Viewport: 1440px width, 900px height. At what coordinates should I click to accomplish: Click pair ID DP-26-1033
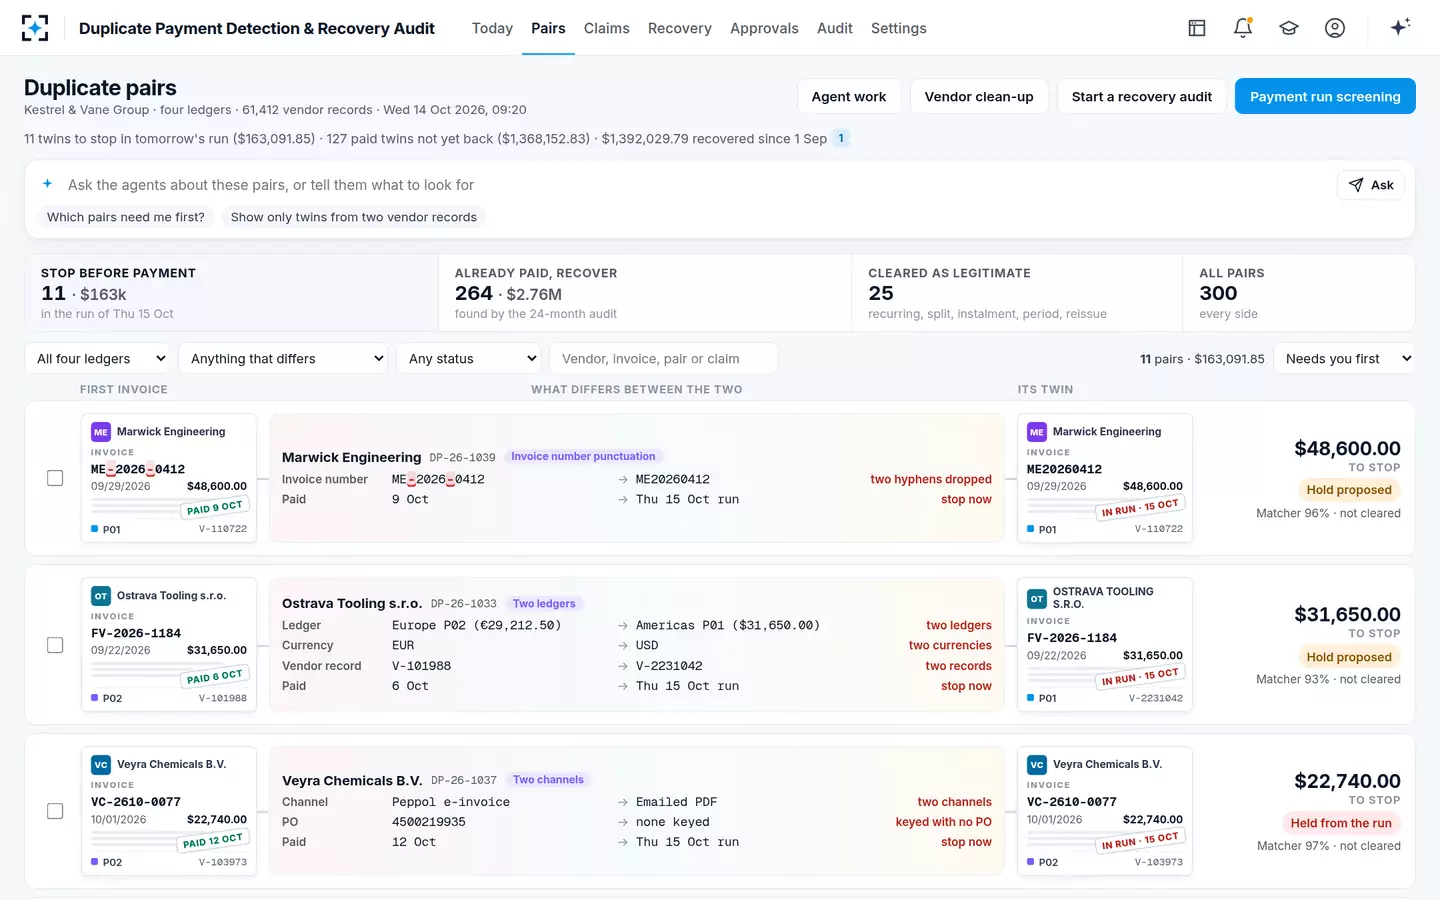pos(464,604)
